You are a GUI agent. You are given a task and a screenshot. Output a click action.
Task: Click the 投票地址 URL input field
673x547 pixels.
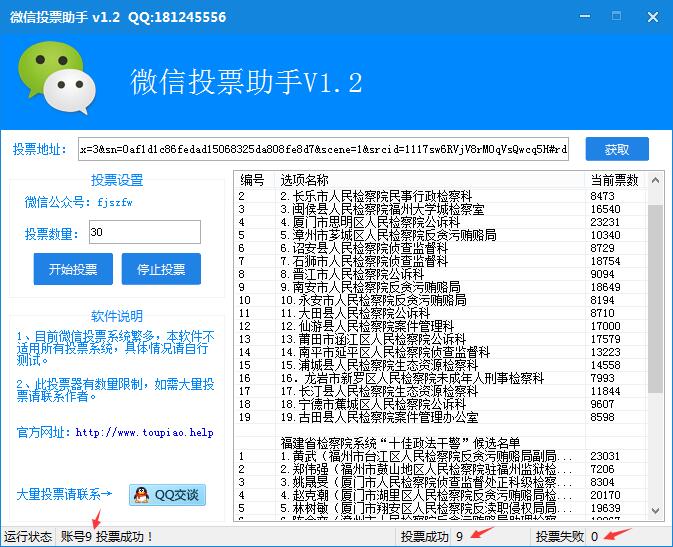(323, 149)
